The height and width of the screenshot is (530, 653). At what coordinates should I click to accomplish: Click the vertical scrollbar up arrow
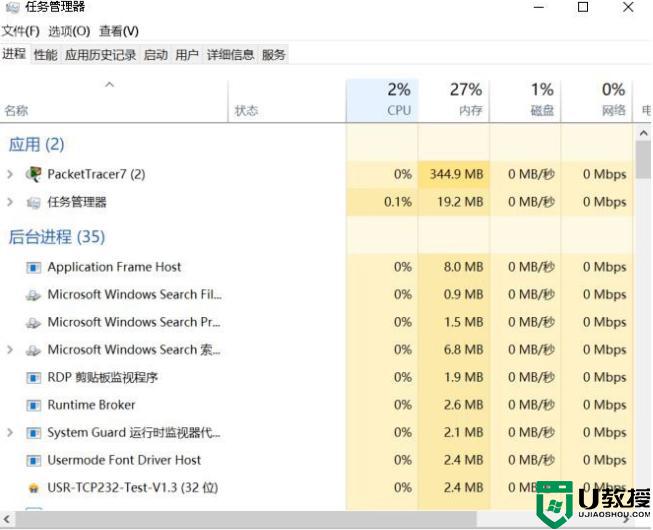point(644,133)
